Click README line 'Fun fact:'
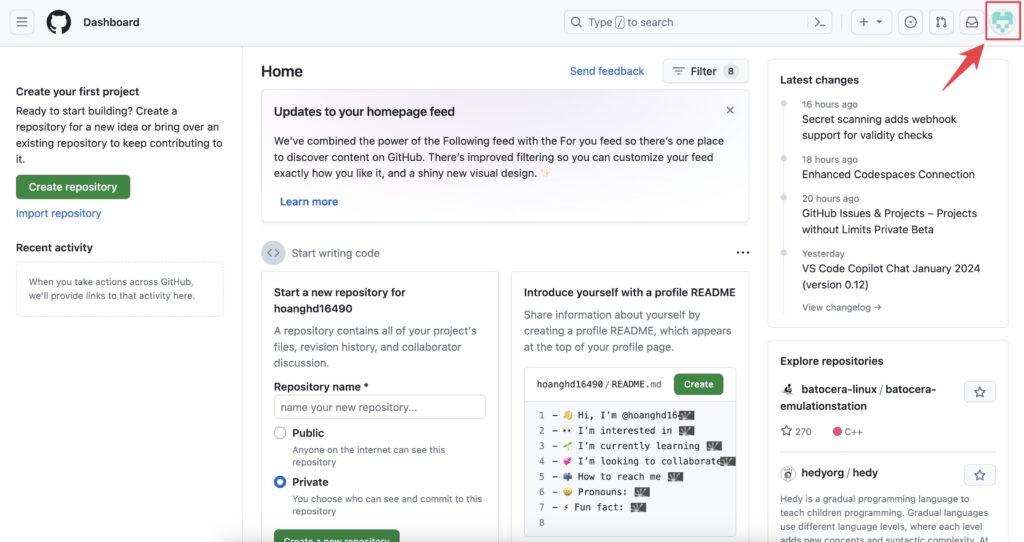 [x=598, y=507]
